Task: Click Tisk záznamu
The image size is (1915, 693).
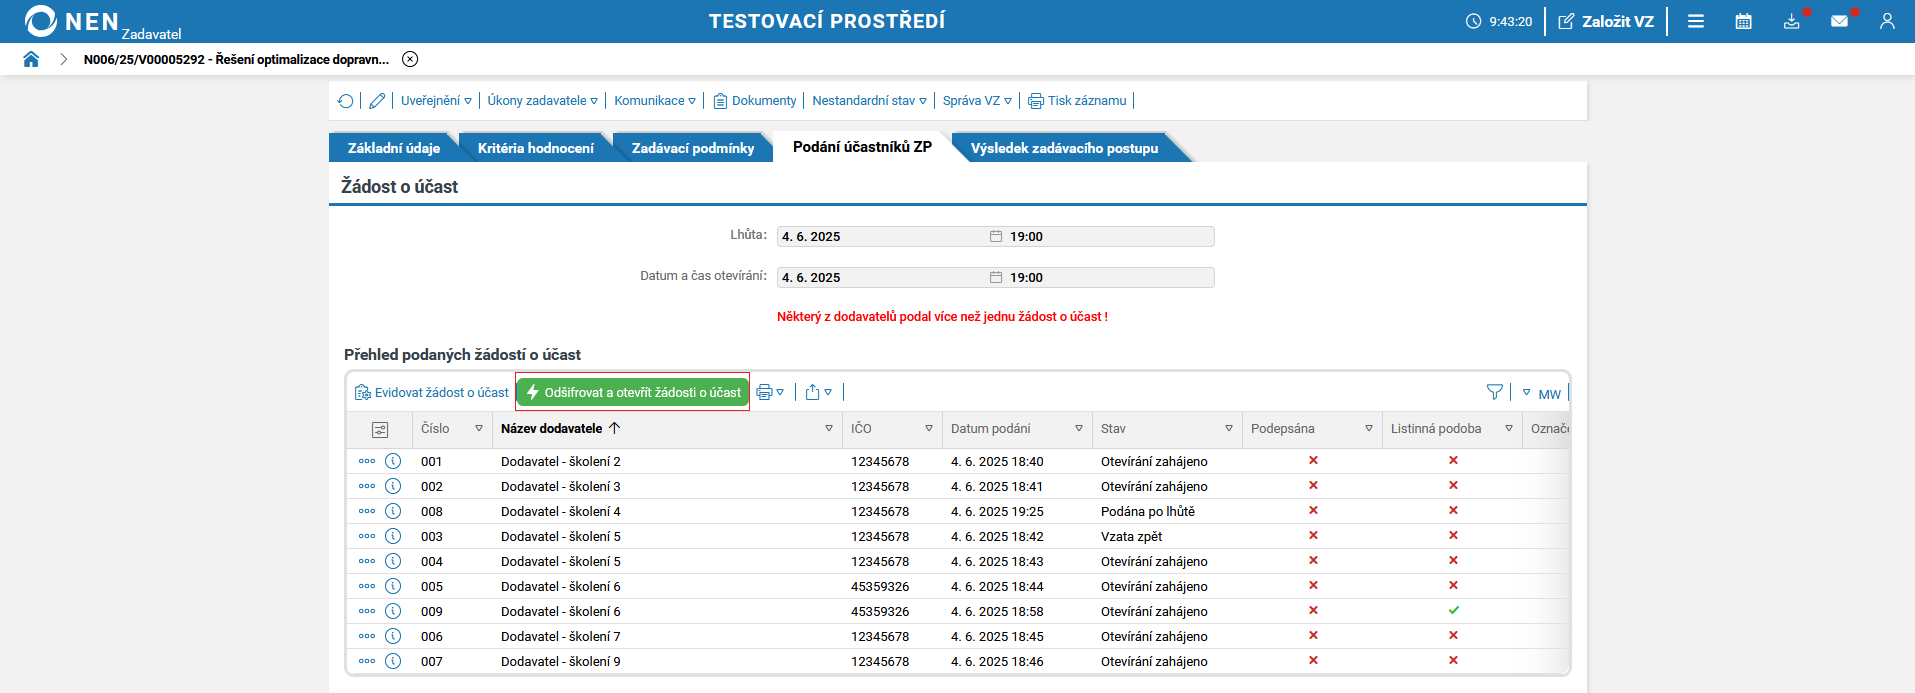Action: pos(1077,101)
